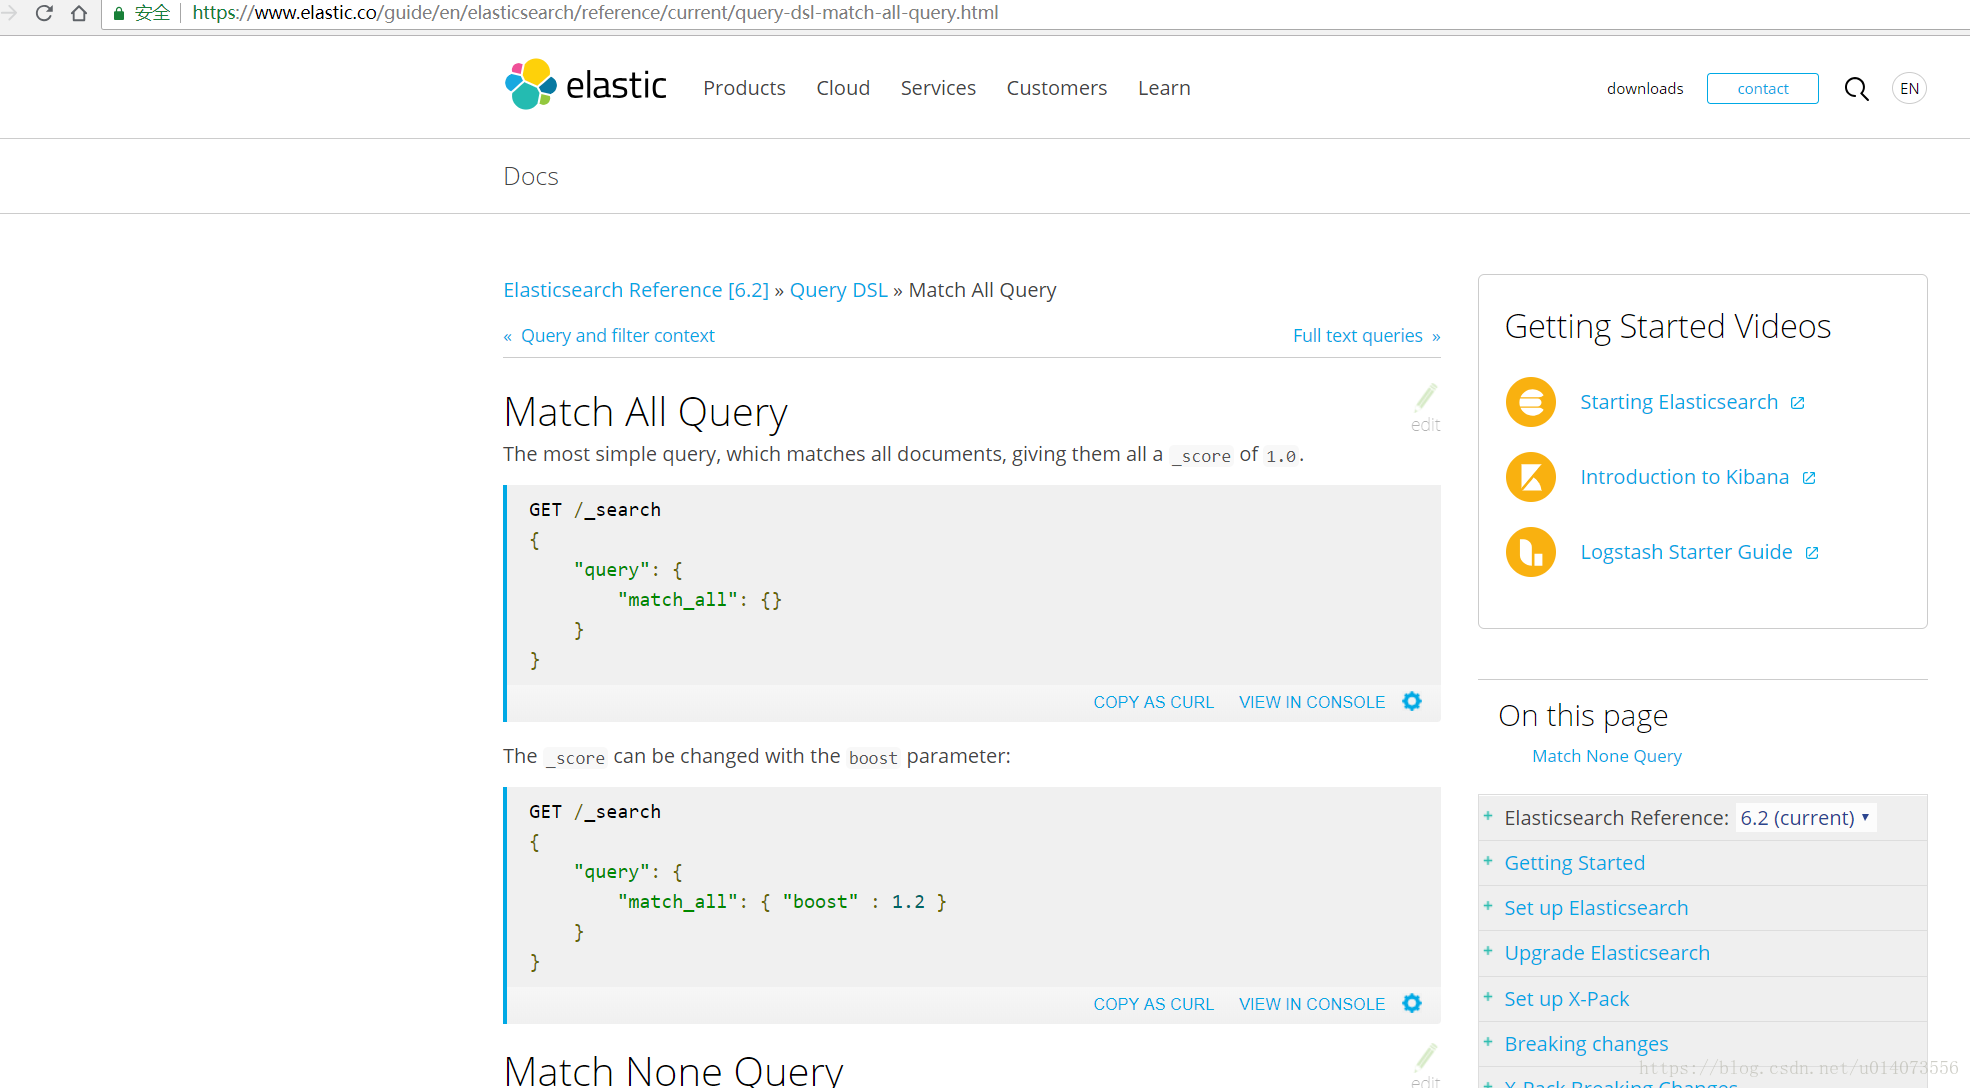
Task: Open the Cloud menu
Action: coord(843,88)
